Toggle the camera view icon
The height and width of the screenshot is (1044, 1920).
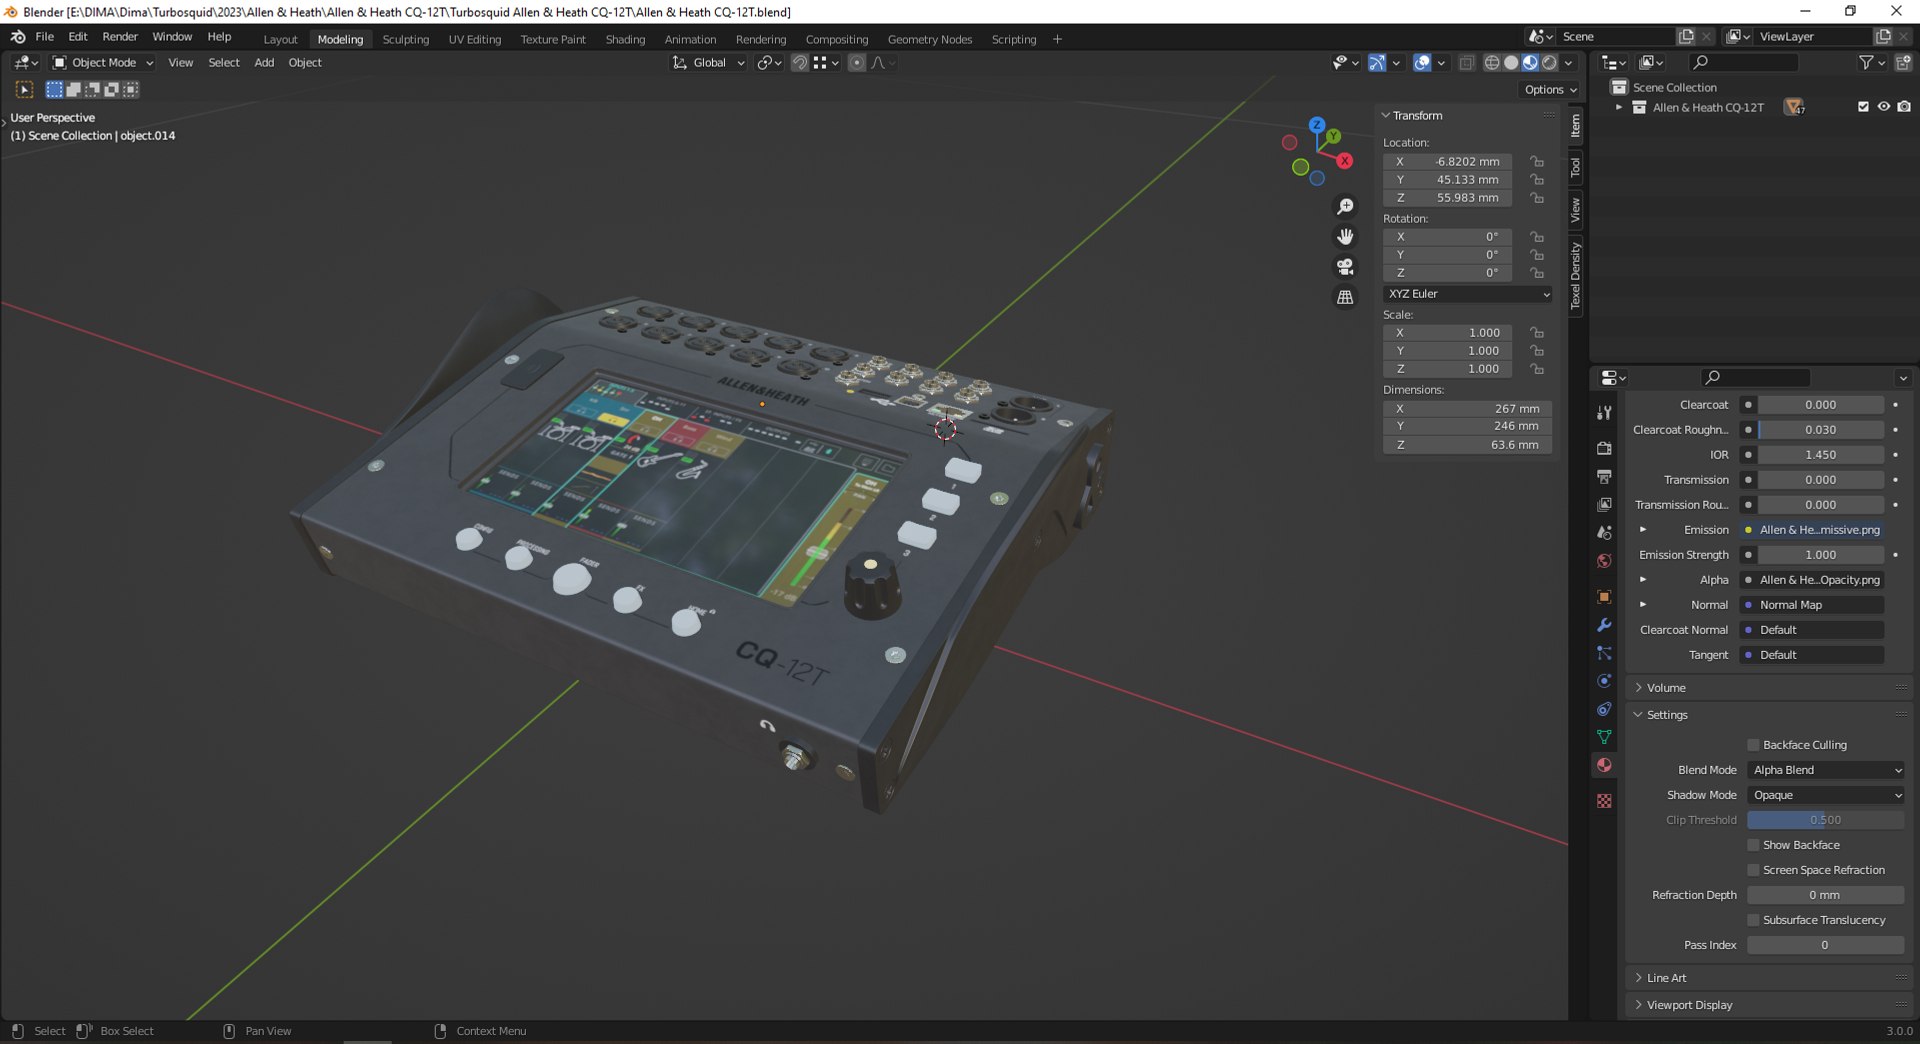1345,267
